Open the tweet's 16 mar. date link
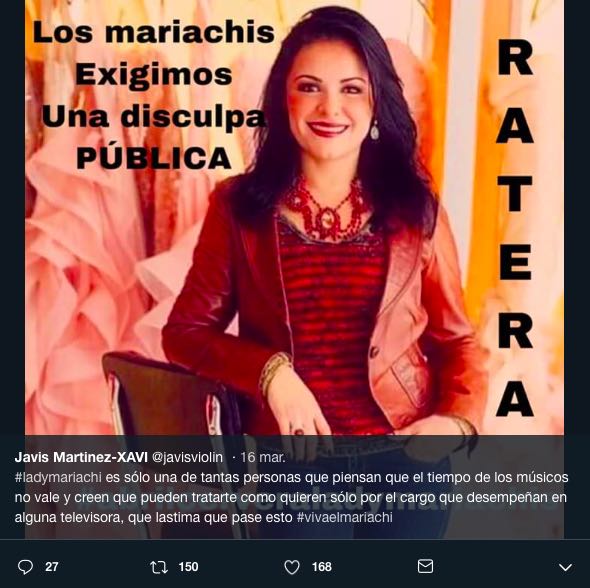Screen dimensions: 590x588 tap(263, 457)
